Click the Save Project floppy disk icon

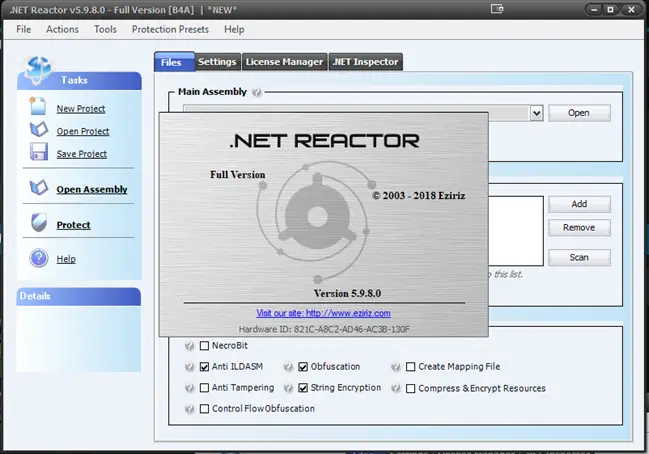pyautogui.click(x=38, y=153)
